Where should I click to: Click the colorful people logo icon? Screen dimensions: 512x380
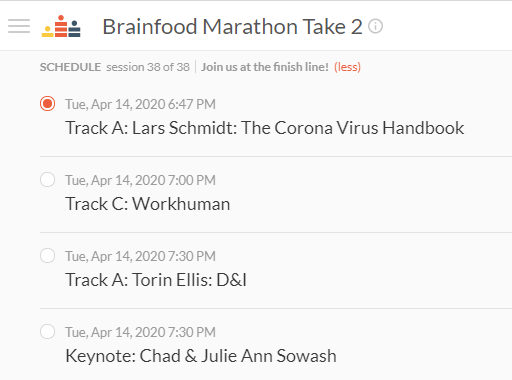[x=61, y=26]
